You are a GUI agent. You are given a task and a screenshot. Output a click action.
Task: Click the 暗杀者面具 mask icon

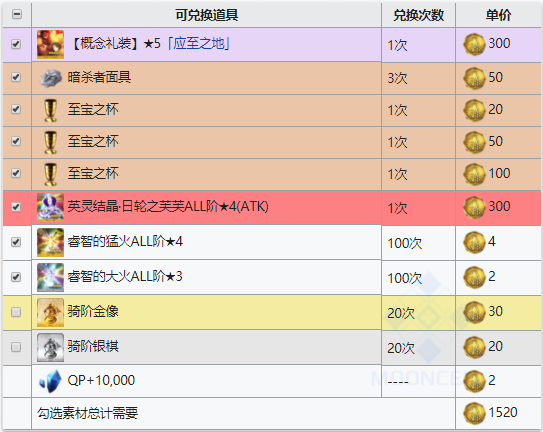(51, 78)
